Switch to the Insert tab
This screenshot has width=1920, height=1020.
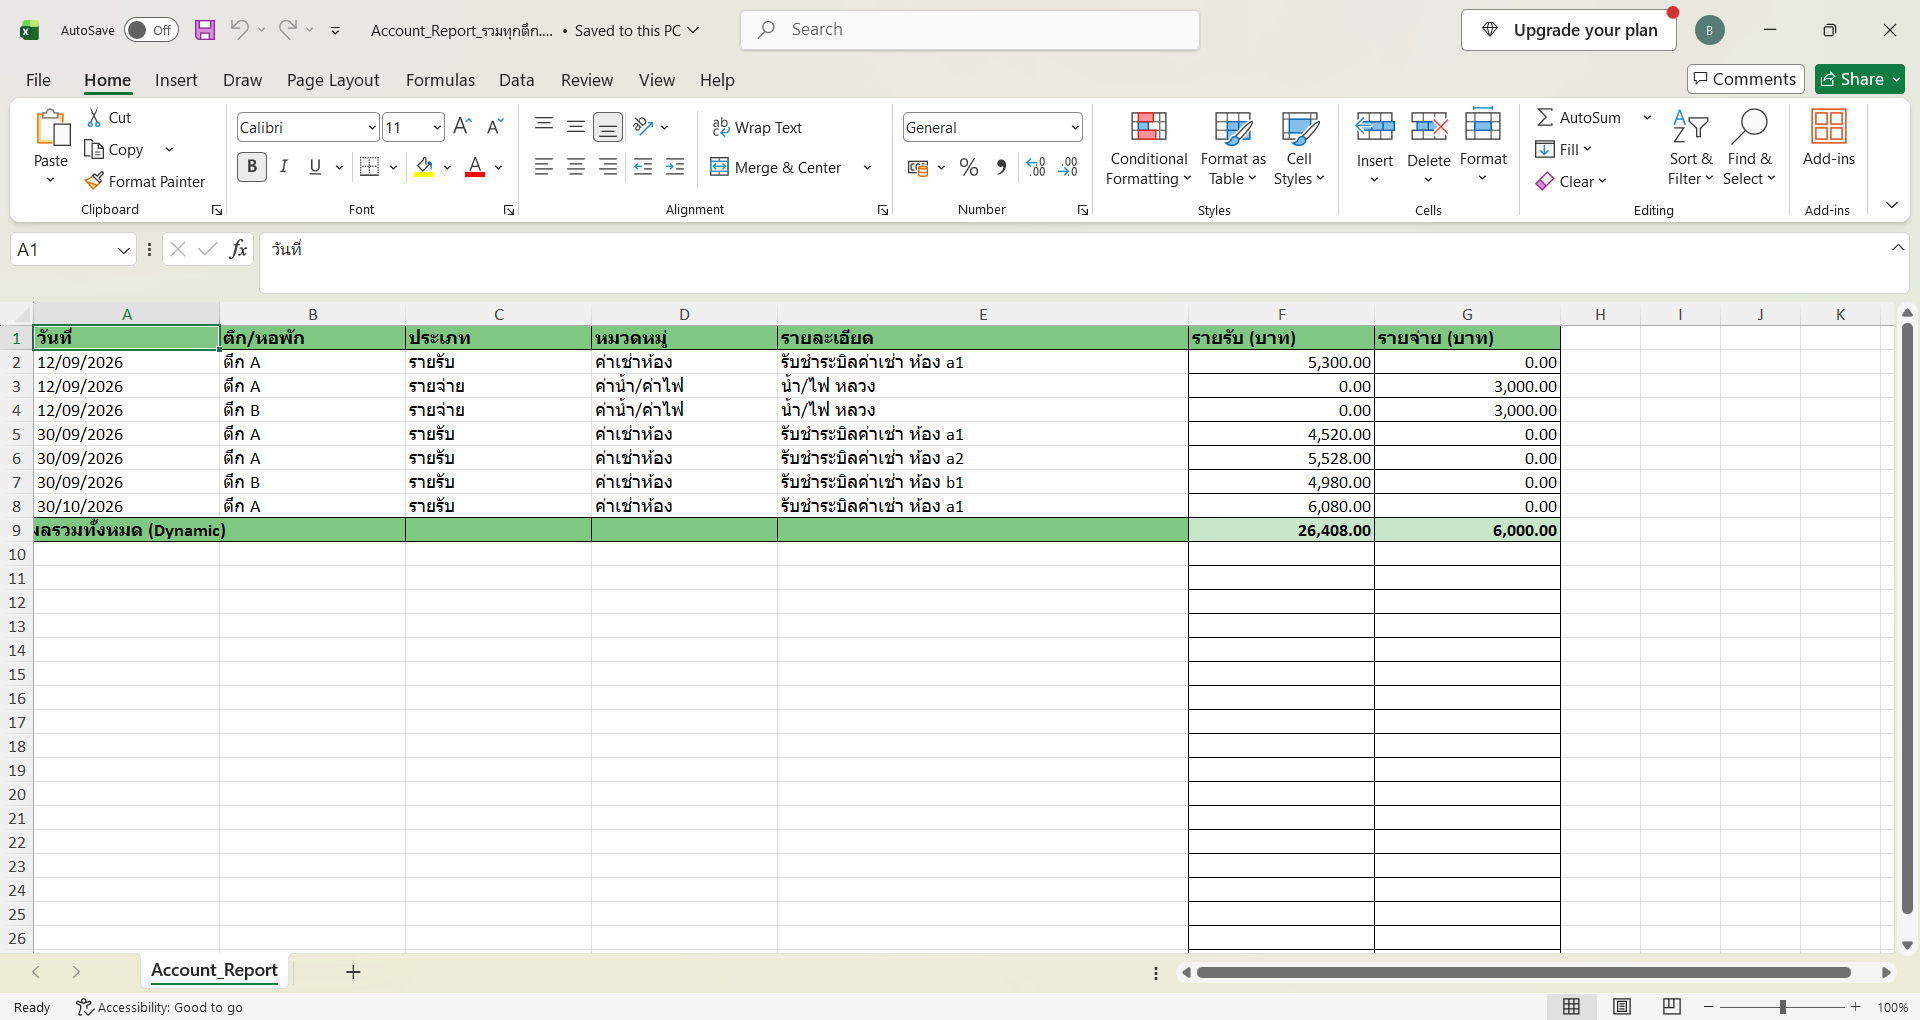pyautogui.click(x=176, y=80)
